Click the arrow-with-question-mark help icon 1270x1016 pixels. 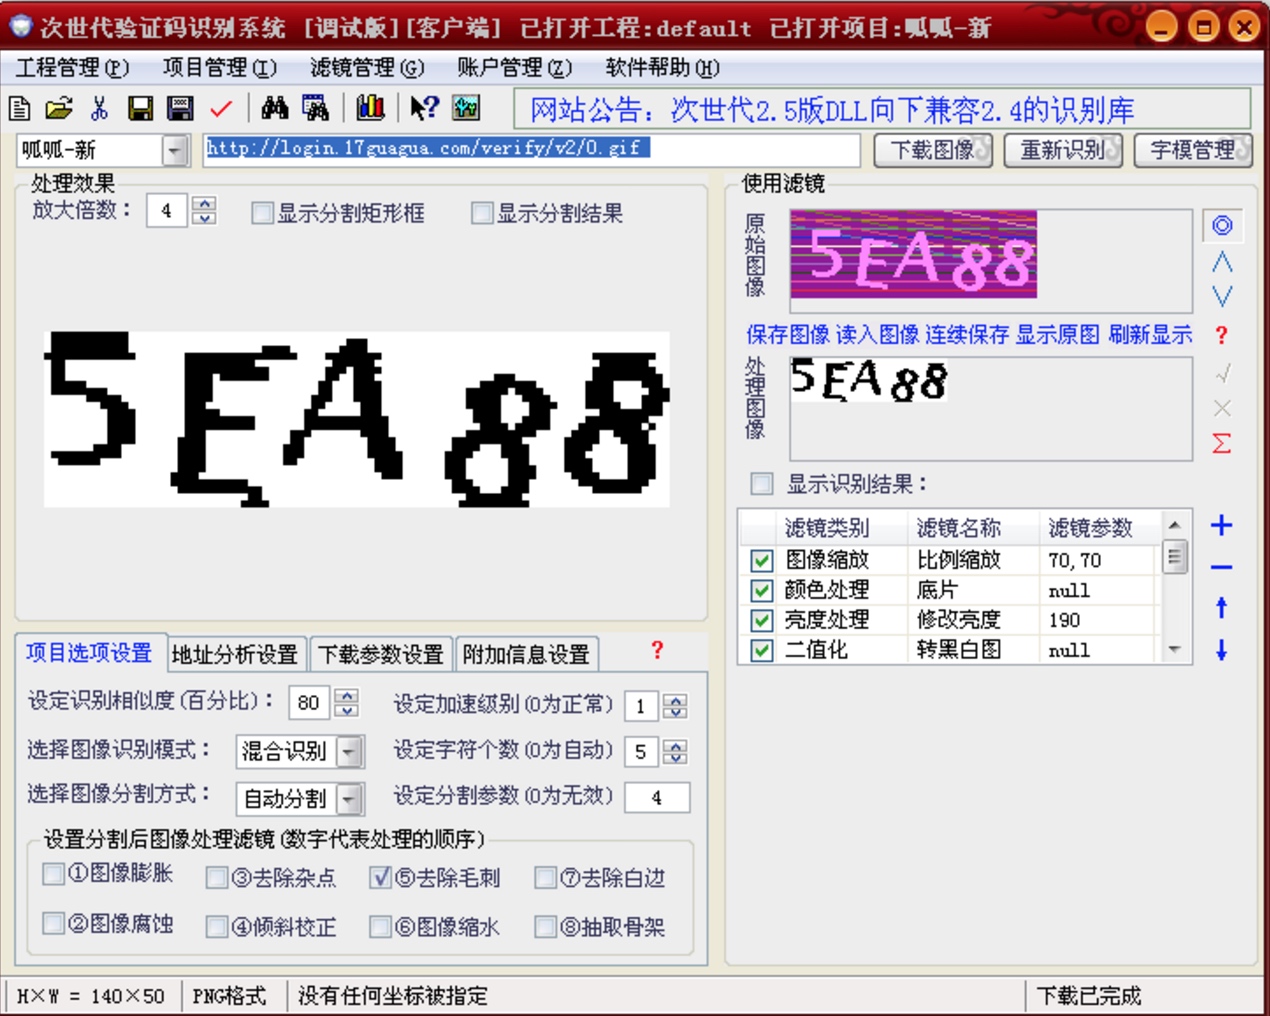424,108
